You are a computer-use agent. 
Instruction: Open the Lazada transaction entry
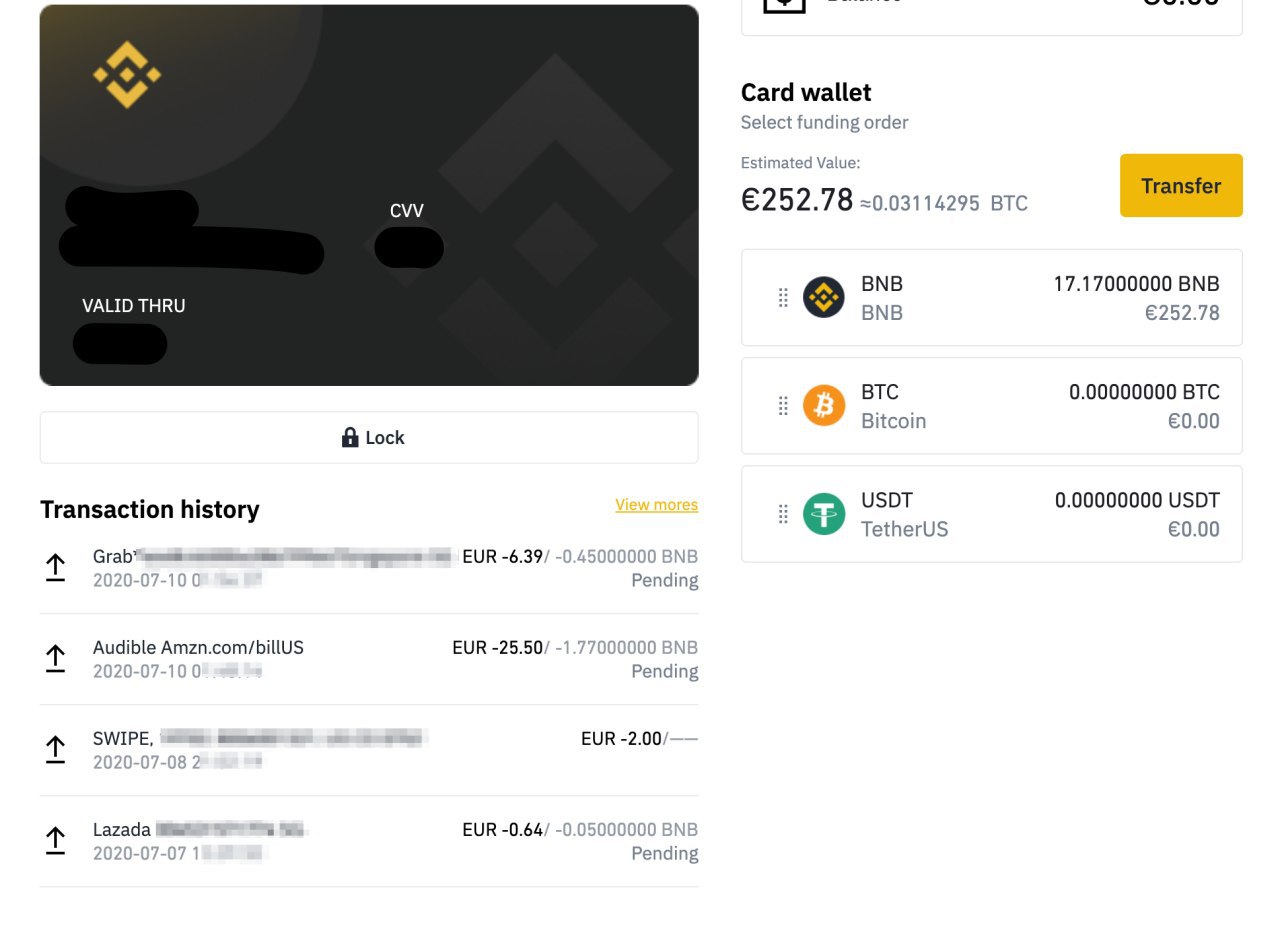pos(122,830)
